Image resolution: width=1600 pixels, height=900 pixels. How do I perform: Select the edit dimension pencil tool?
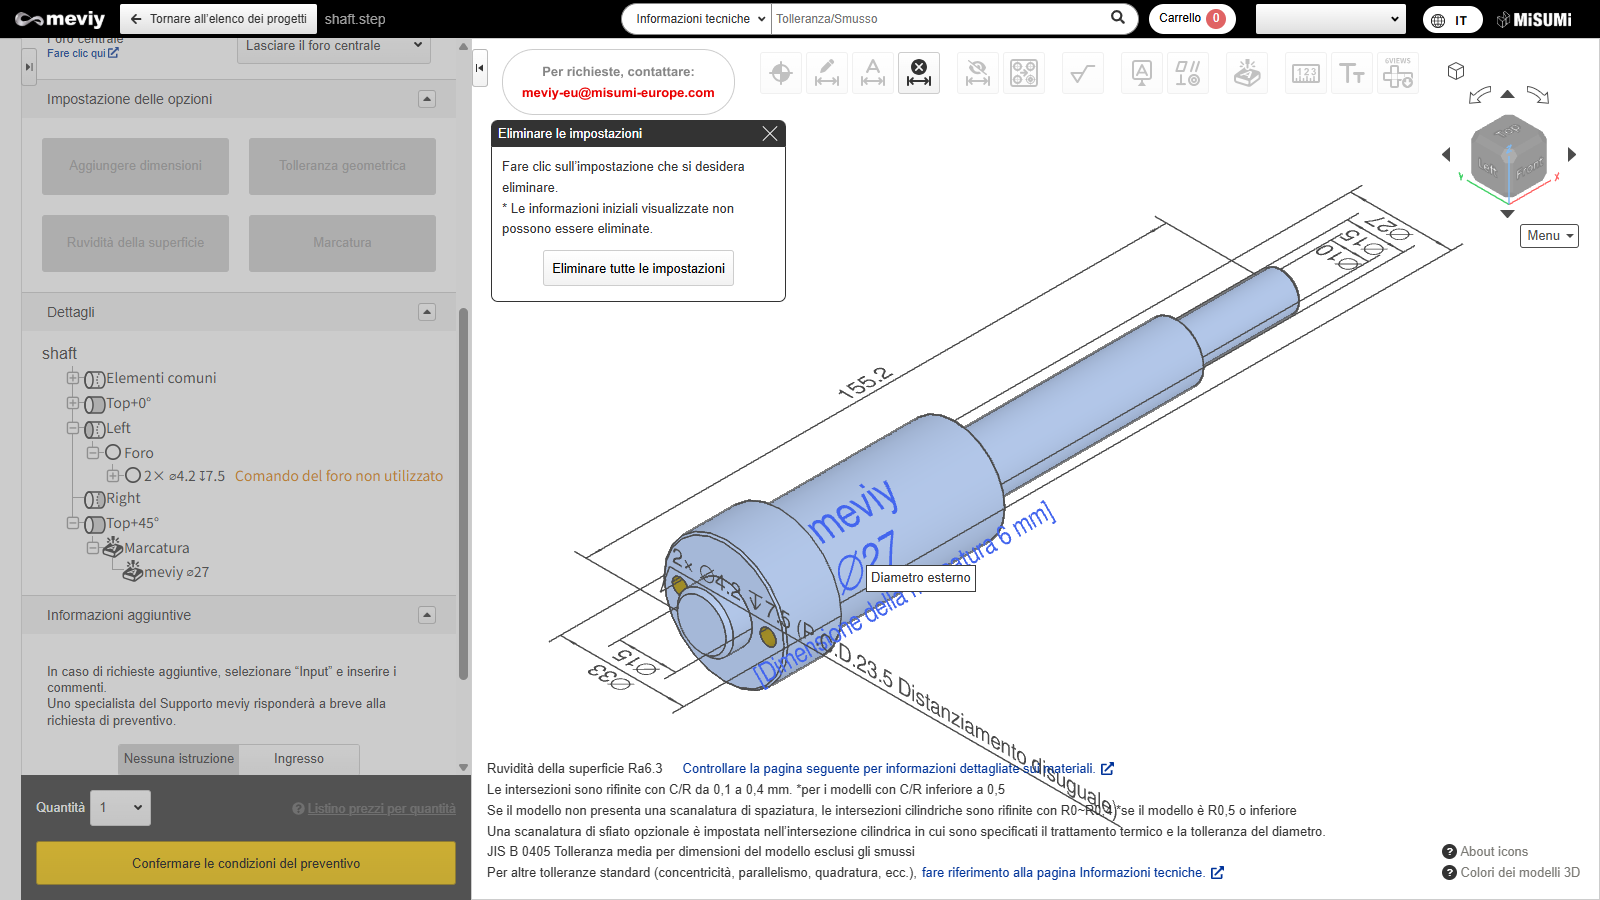[827, 73]
